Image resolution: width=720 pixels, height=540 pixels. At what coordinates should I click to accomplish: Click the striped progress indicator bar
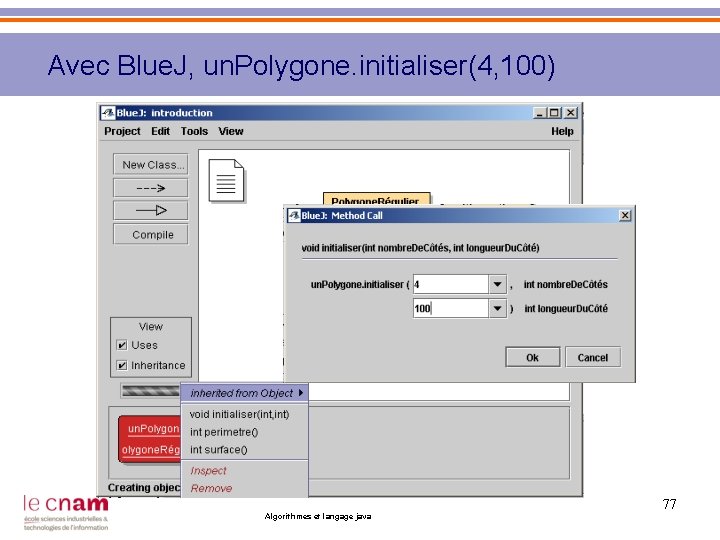pyautogui.click(x=151, y=391)
